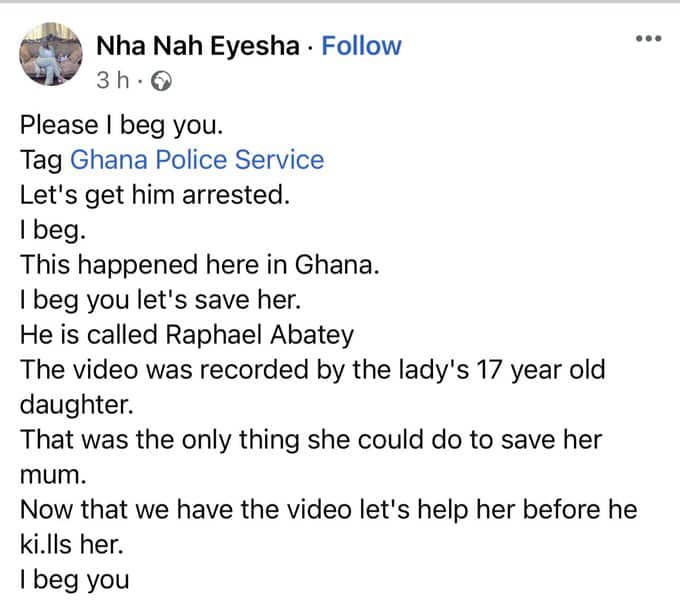The height and width of the screenshot is (612, 680).
Task: Click the sentence 'This happened here in Ghana.'
Action: [199, 265]
